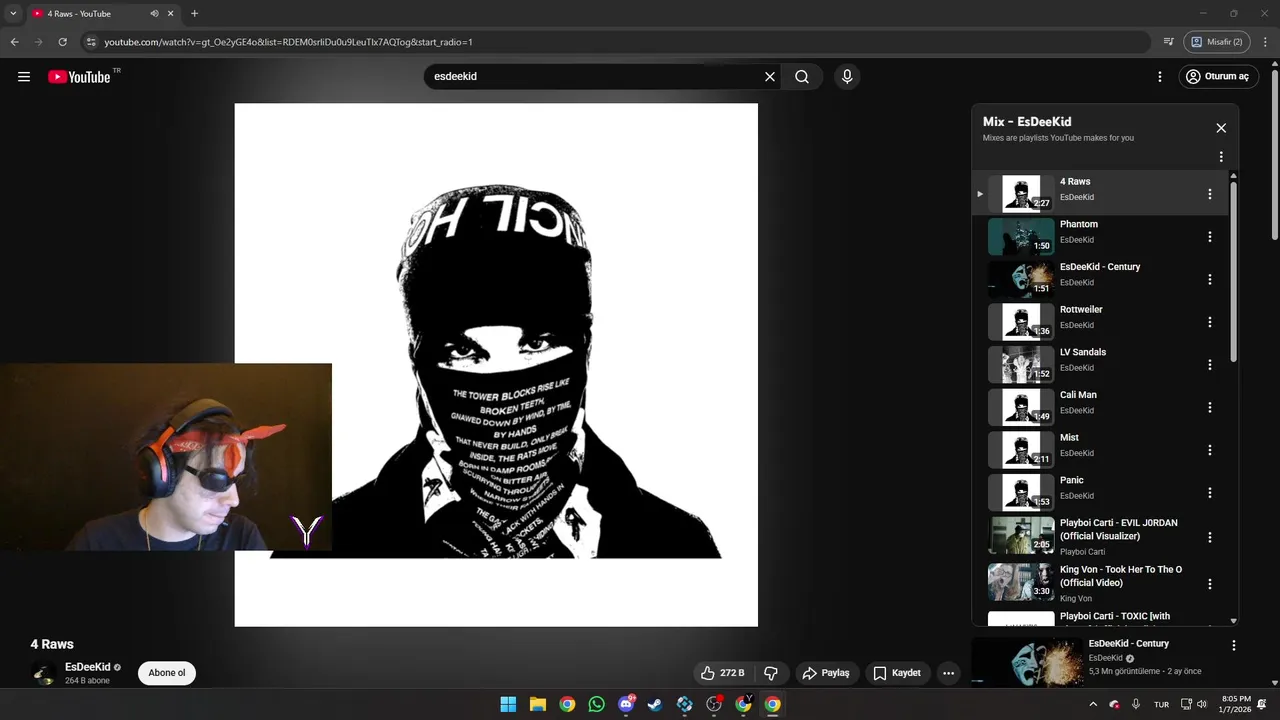Play the song titled Mist

click(x=1069, y=438)
